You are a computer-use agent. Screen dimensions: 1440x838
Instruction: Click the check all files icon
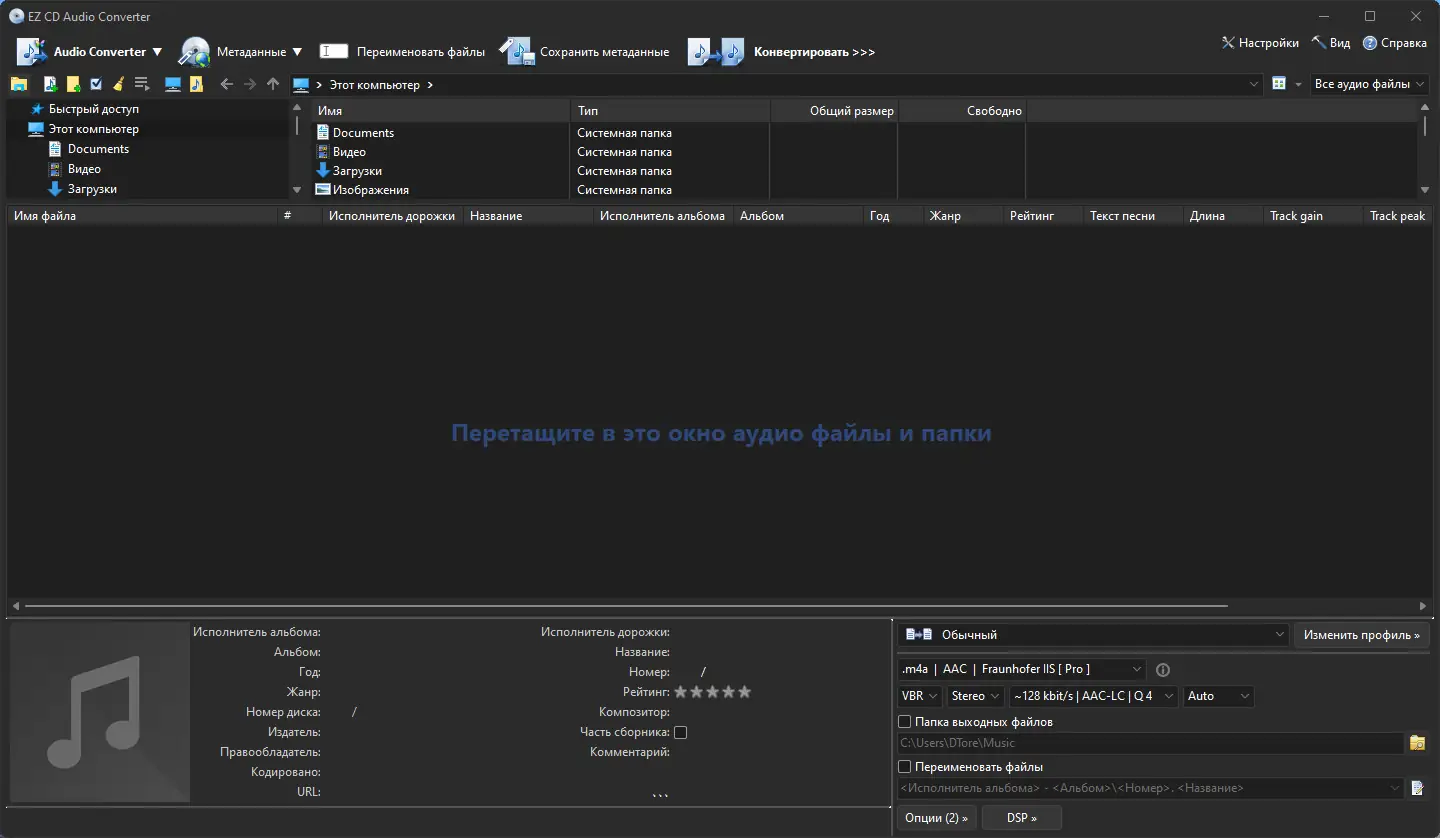pos(95,84)
